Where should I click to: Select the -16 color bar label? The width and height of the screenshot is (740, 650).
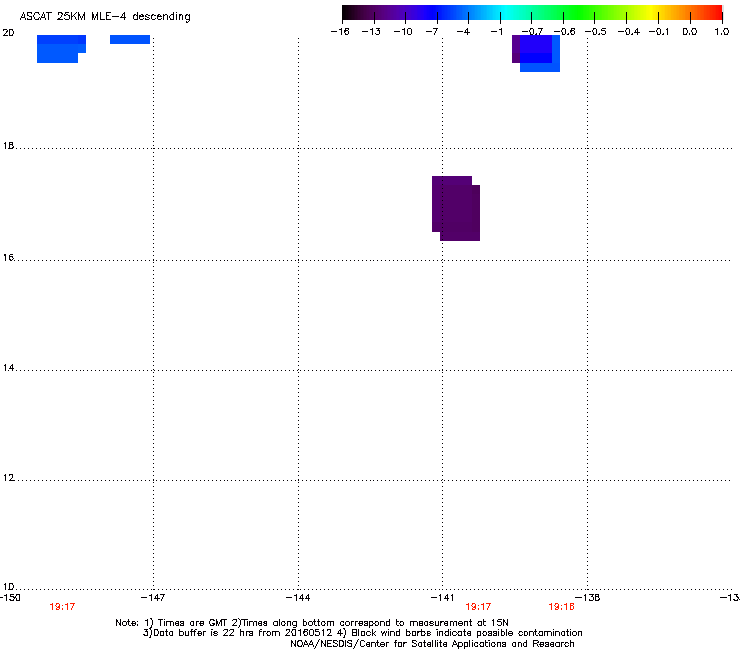340,32
